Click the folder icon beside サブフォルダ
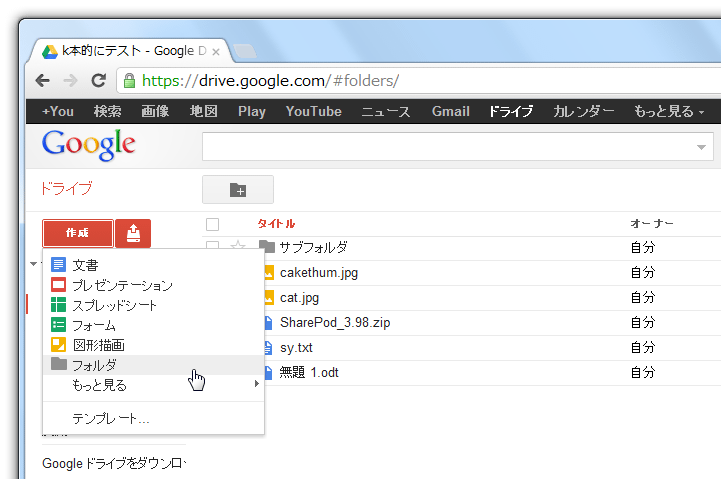The image size is (721, 479). [x=267, y=247]
